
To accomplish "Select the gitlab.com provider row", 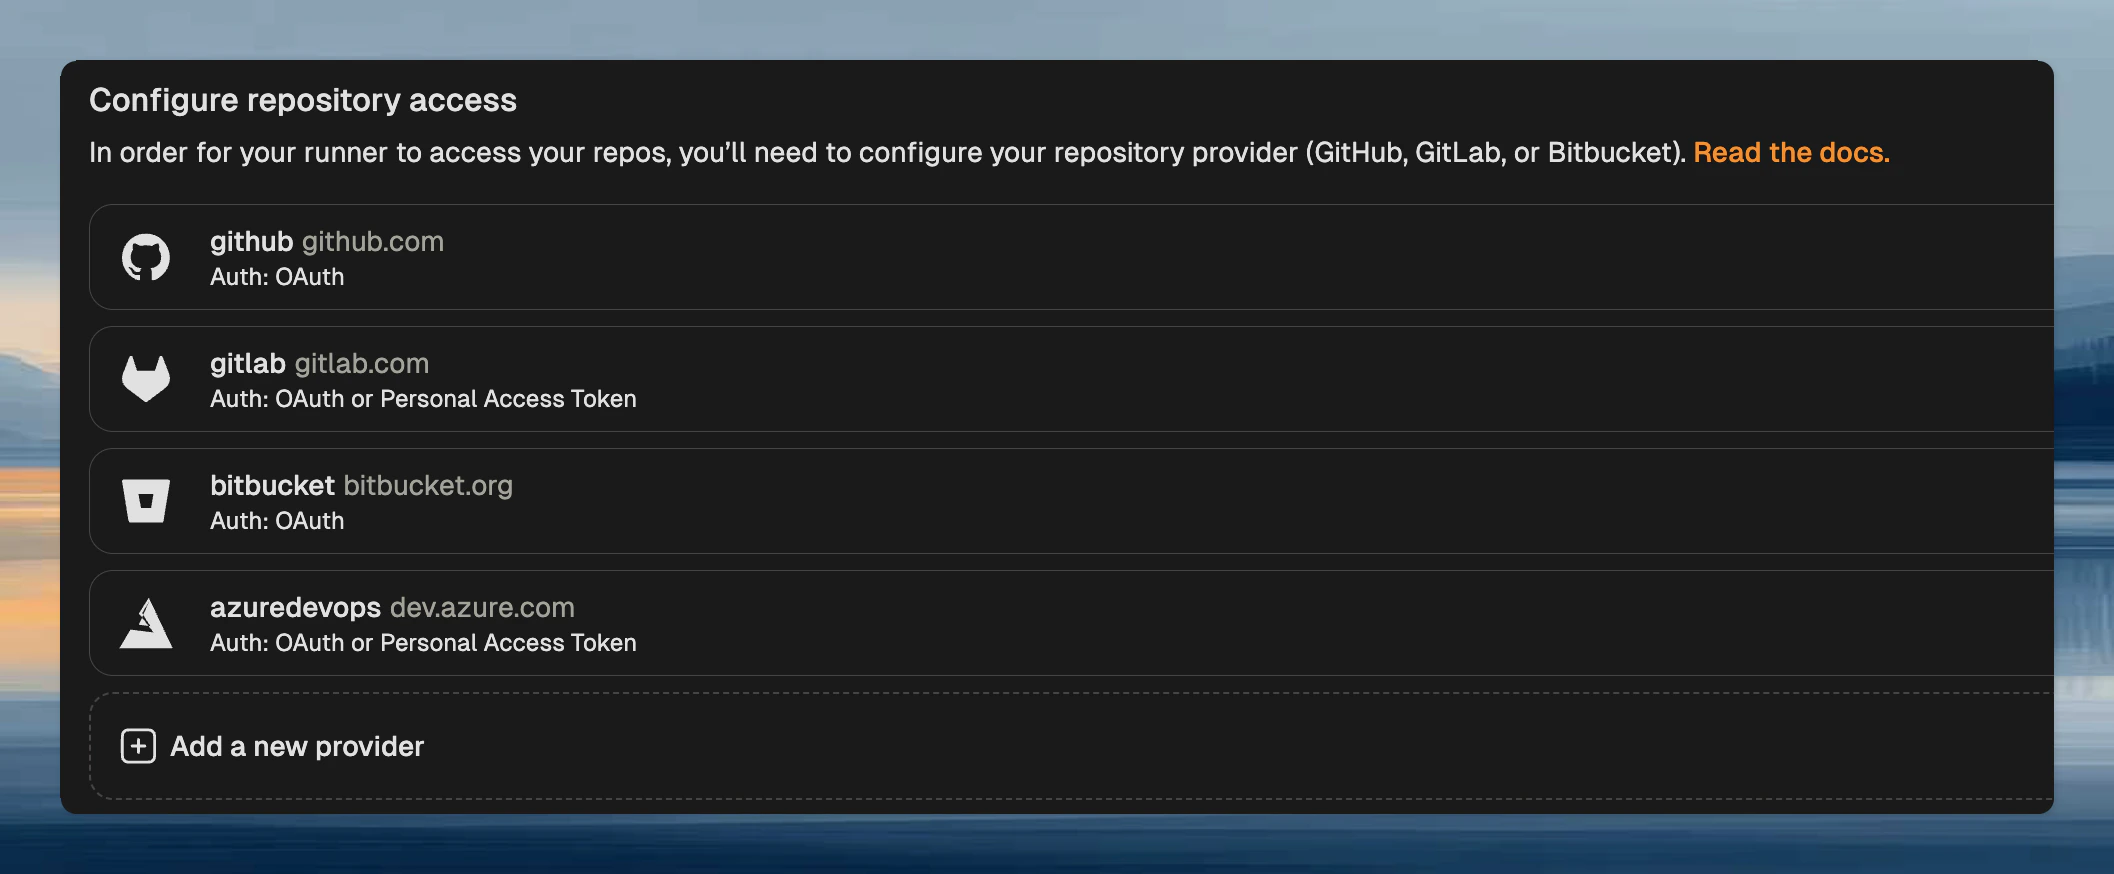I will coord(1071,379).
